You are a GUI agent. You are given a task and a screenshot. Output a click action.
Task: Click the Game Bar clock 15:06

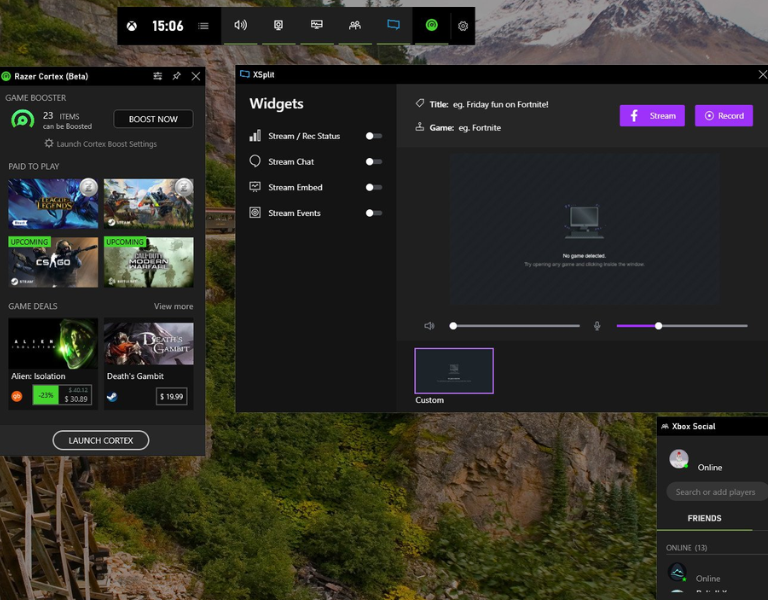(168, 26)
